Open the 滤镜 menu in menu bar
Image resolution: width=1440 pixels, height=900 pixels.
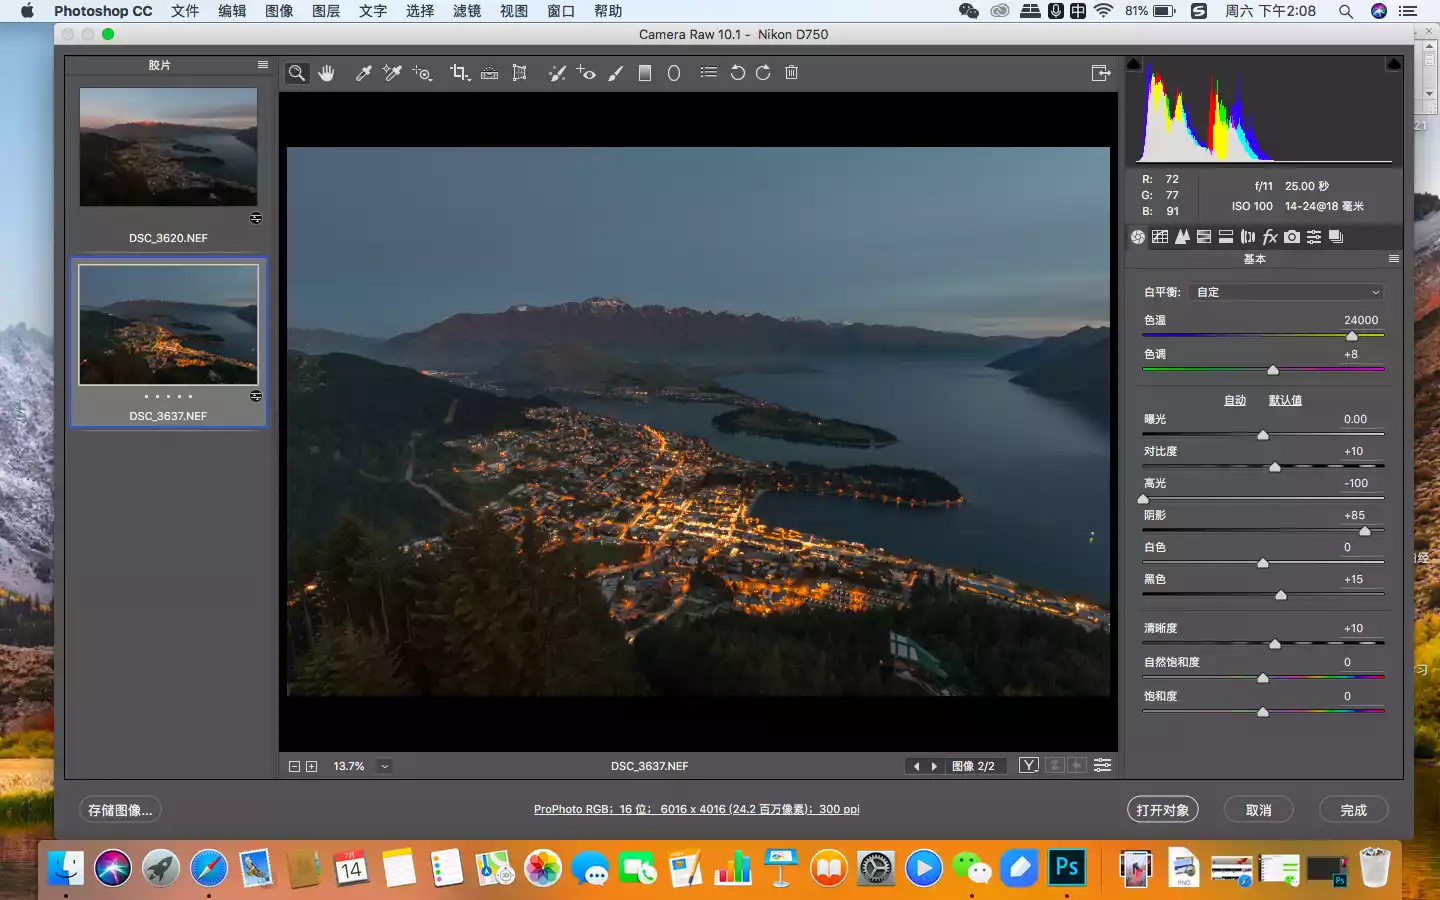point(467,11)
